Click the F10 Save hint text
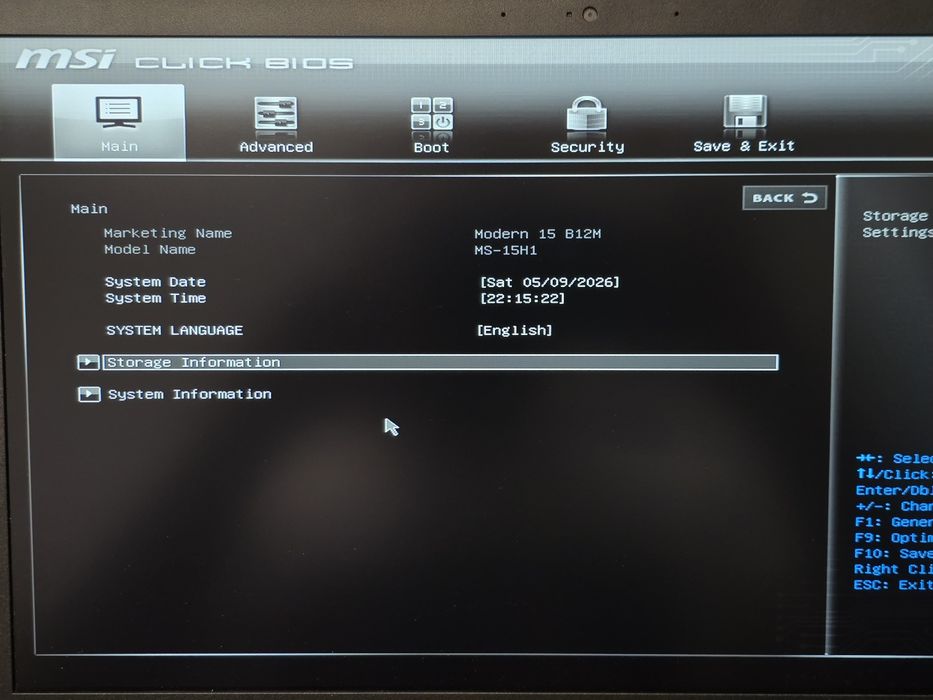 893,554
